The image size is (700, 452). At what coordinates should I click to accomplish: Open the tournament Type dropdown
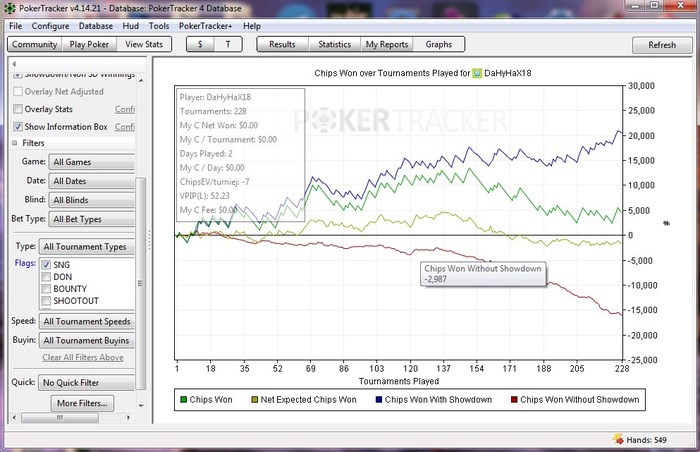click(x=87, y=247)
